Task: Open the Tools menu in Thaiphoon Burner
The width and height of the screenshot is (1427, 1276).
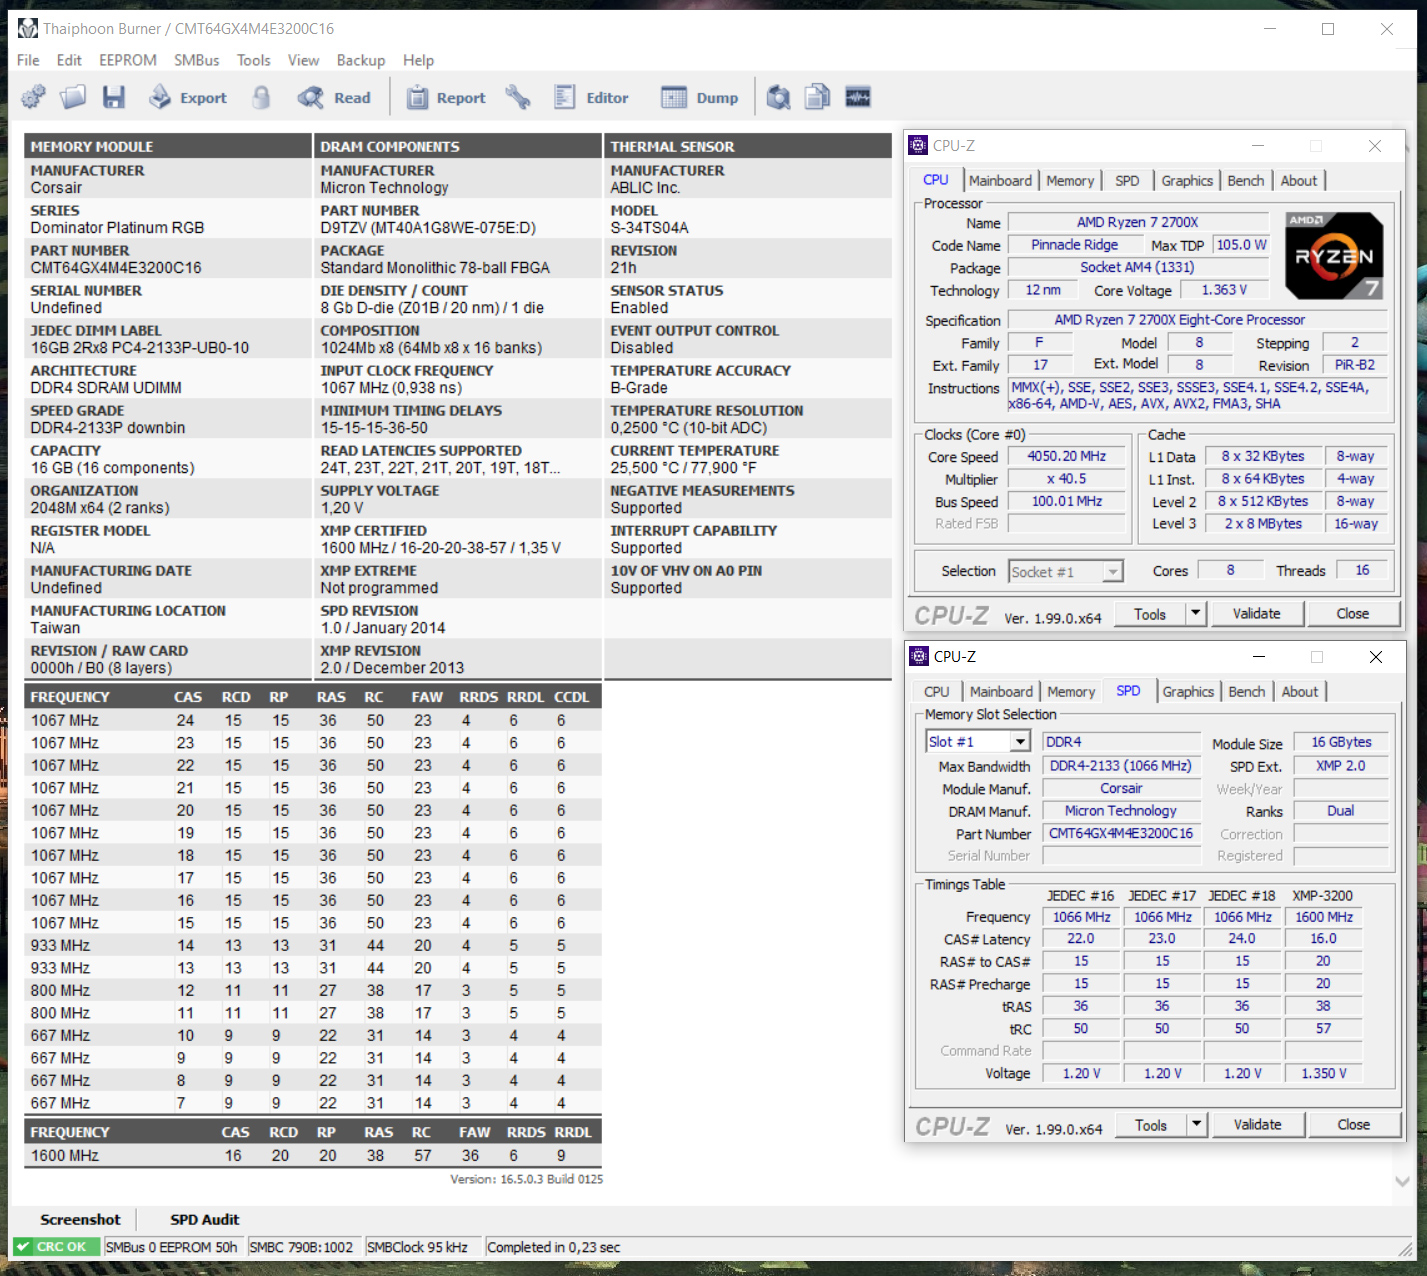Action: pyautogui.click(x=254, y=60)
